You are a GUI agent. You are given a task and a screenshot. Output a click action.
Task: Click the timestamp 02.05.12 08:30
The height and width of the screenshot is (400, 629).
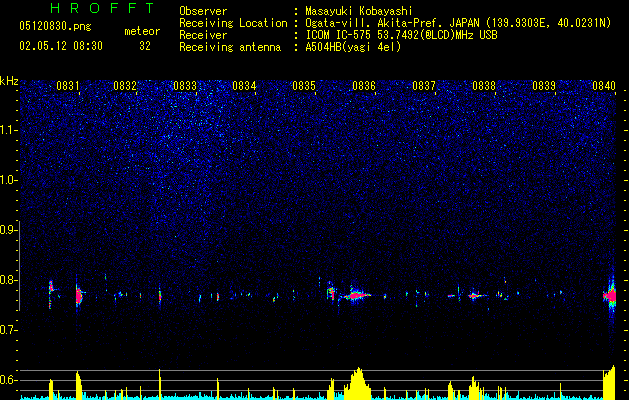click(61, 46)
